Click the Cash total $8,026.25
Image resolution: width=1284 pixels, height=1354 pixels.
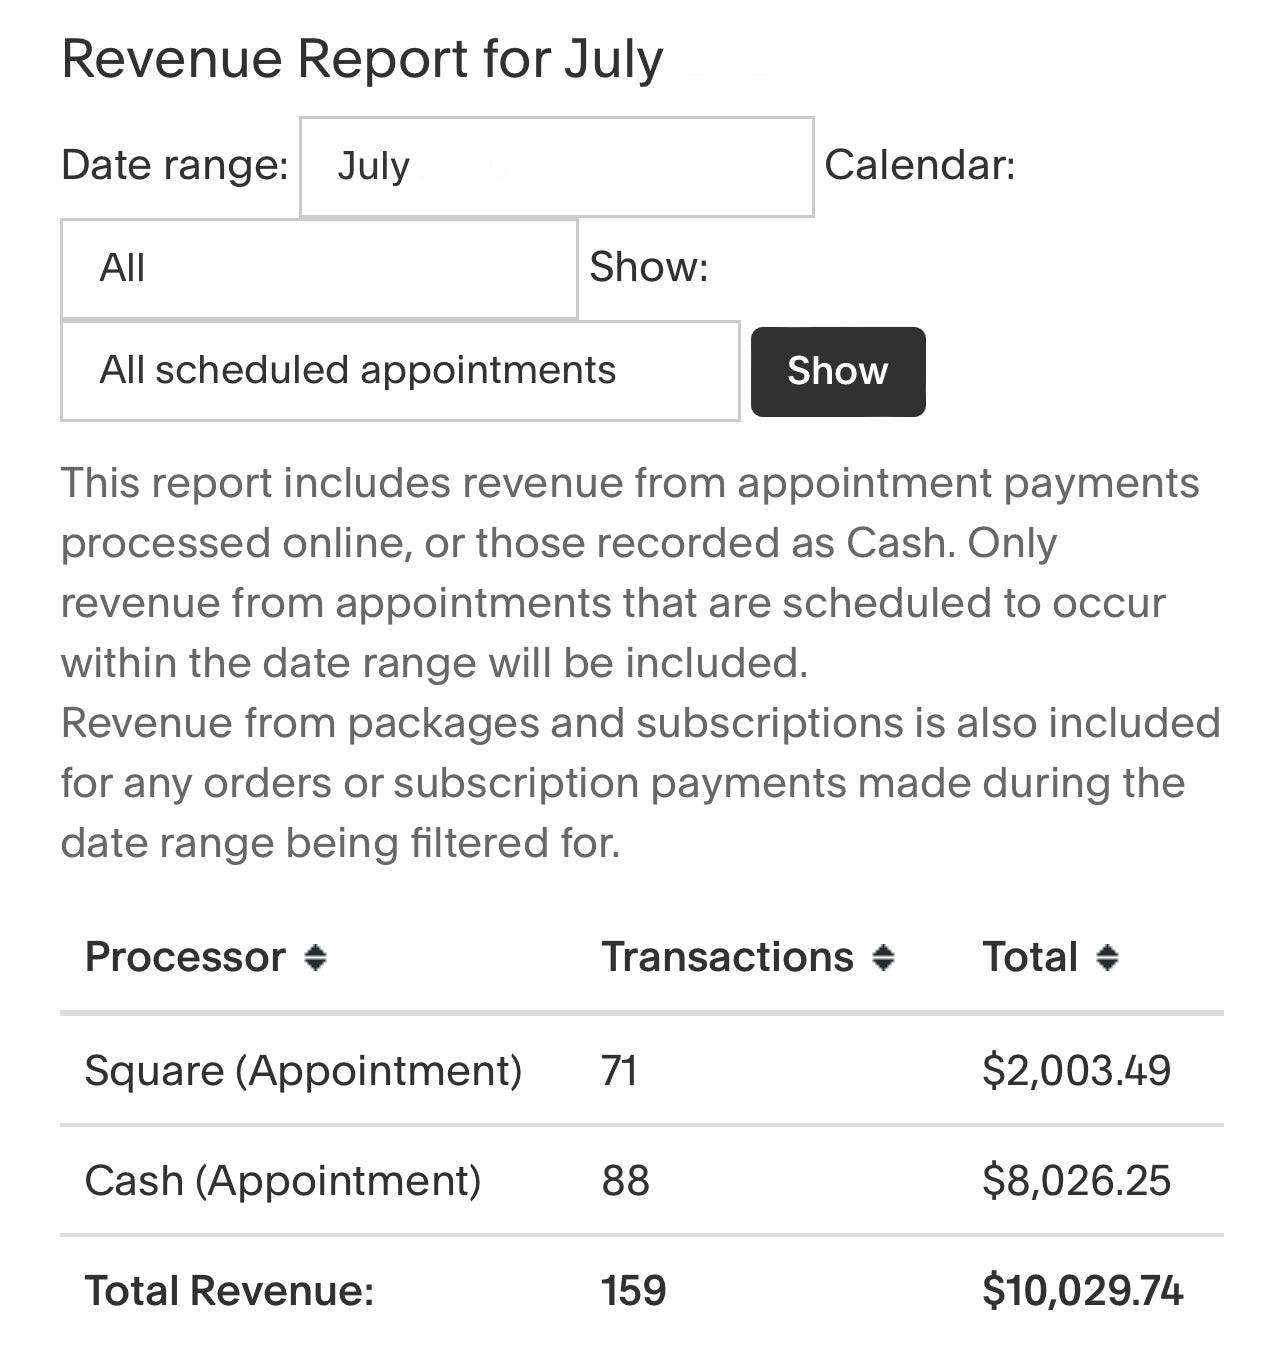pos(1076,1180)
